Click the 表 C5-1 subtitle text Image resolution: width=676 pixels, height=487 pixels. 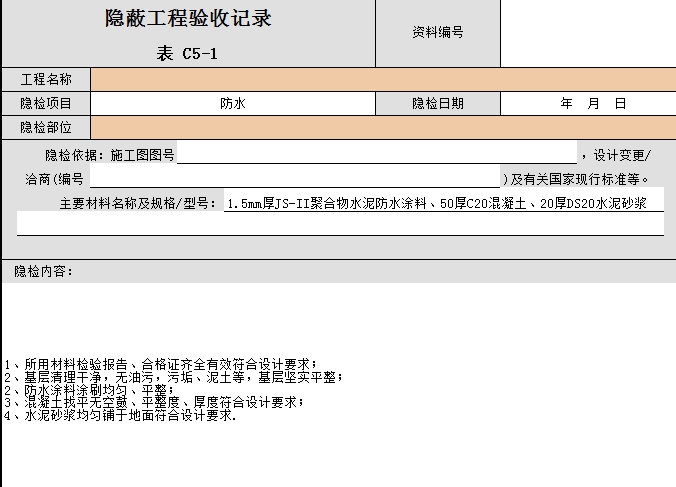coord(187,54)
